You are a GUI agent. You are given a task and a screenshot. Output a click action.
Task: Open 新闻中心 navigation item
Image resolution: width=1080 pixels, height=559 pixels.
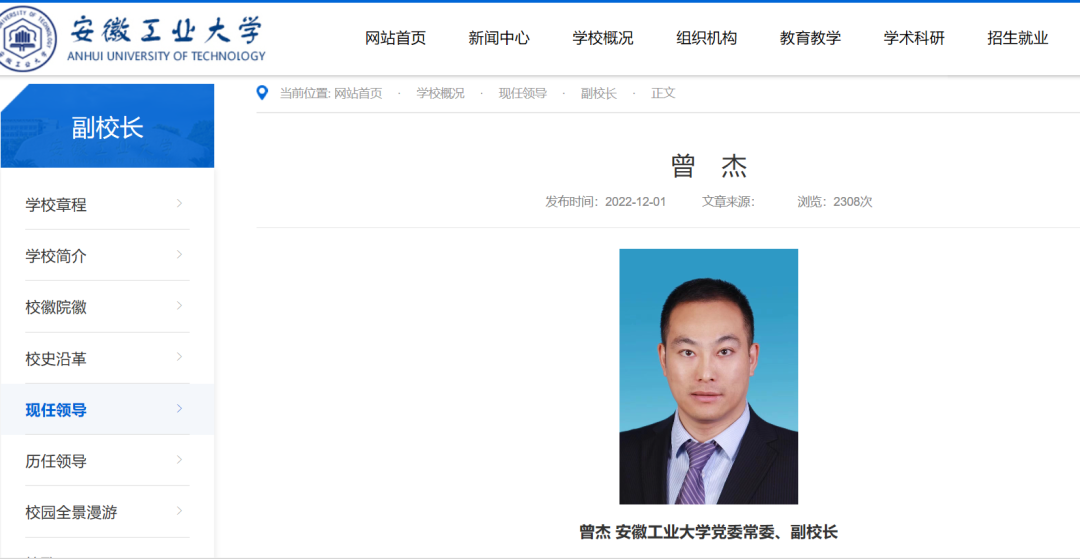[499, 39]
